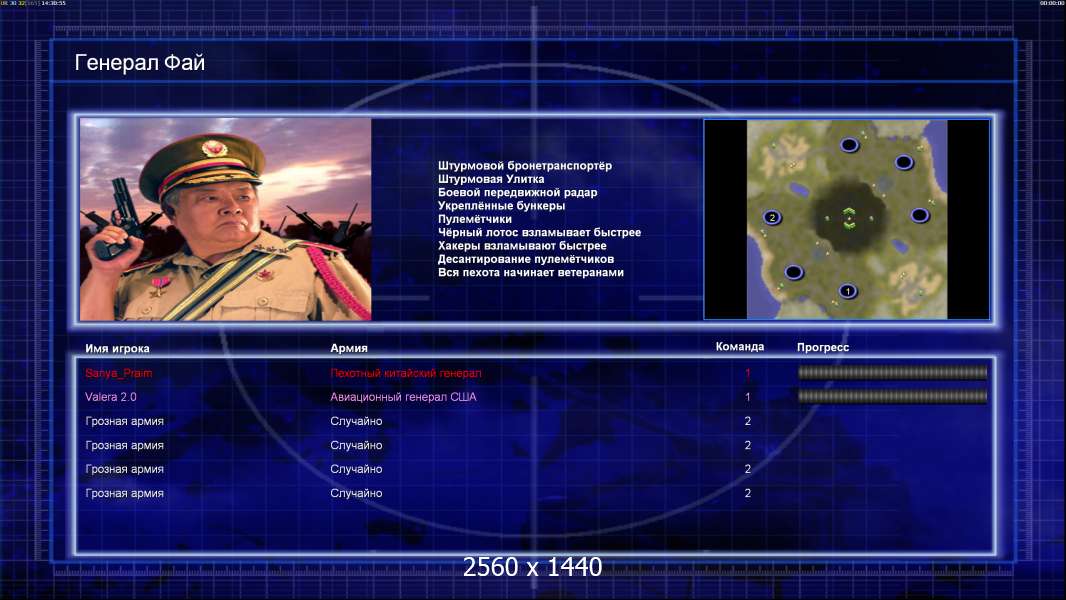
Task: Click the "Прогресс" column header
Action: tap(823, 347)
